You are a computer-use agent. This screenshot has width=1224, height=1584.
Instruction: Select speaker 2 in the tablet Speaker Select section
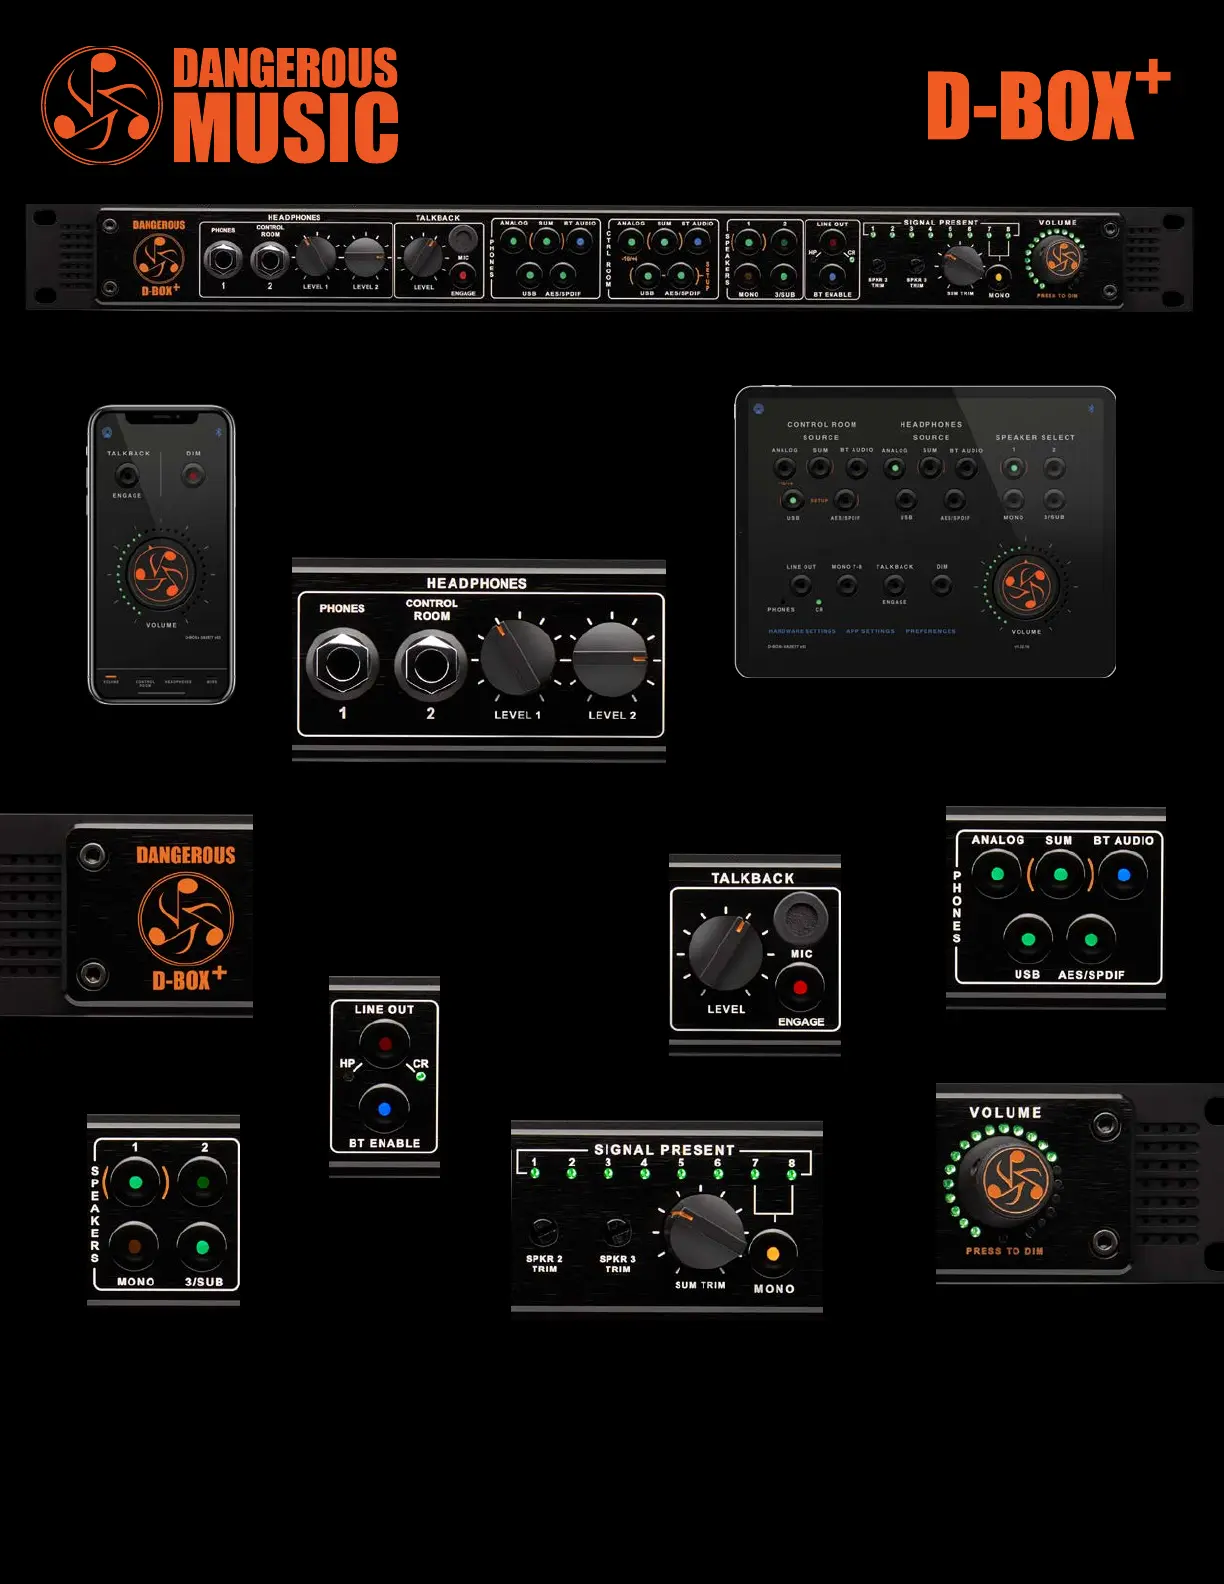pyautogui.click(x=1054, y=468)
